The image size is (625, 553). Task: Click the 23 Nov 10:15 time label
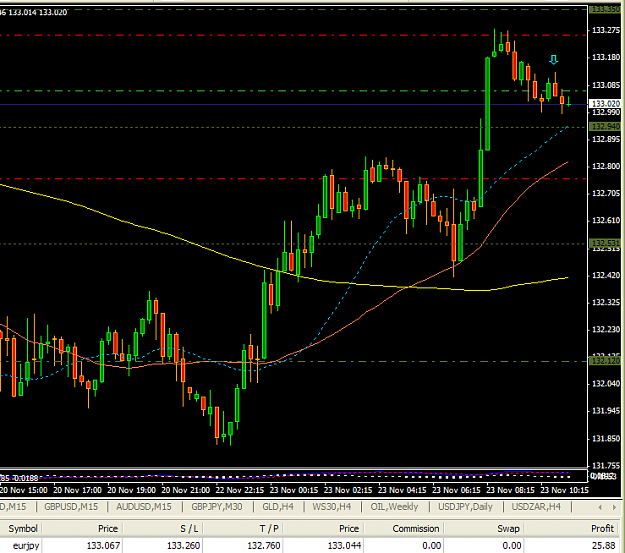(x=564, y=490)
